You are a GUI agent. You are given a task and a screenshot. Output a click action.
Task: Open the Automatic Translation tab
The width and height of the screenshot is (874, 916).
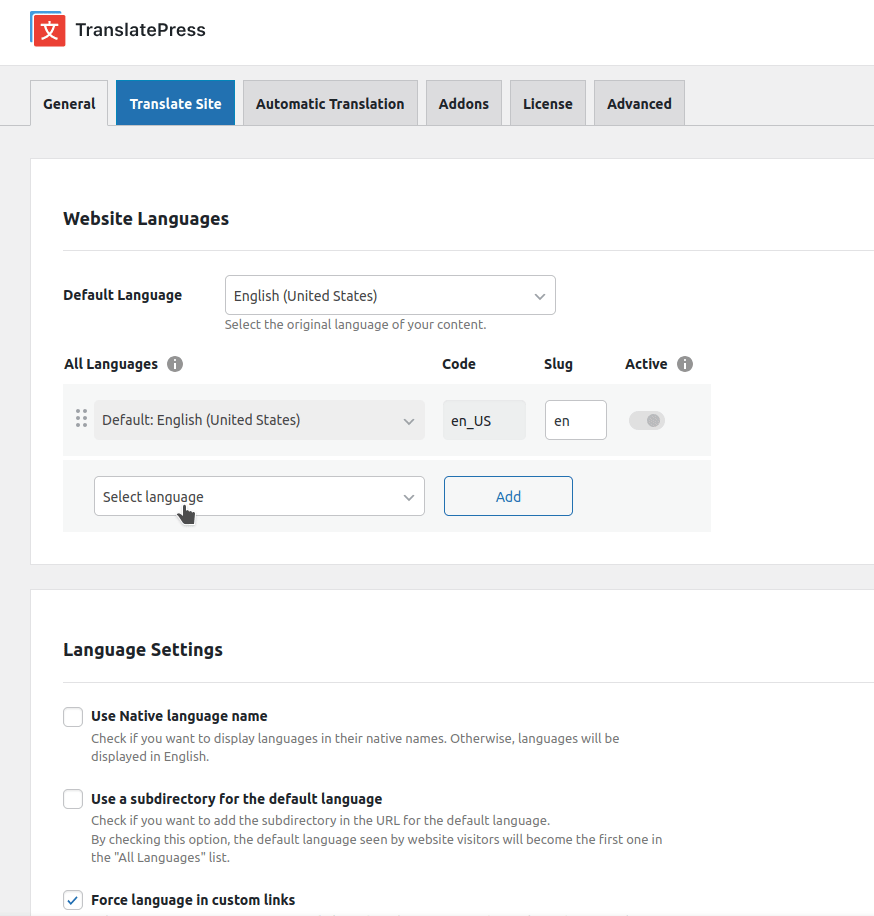click(x=330, y=103)
